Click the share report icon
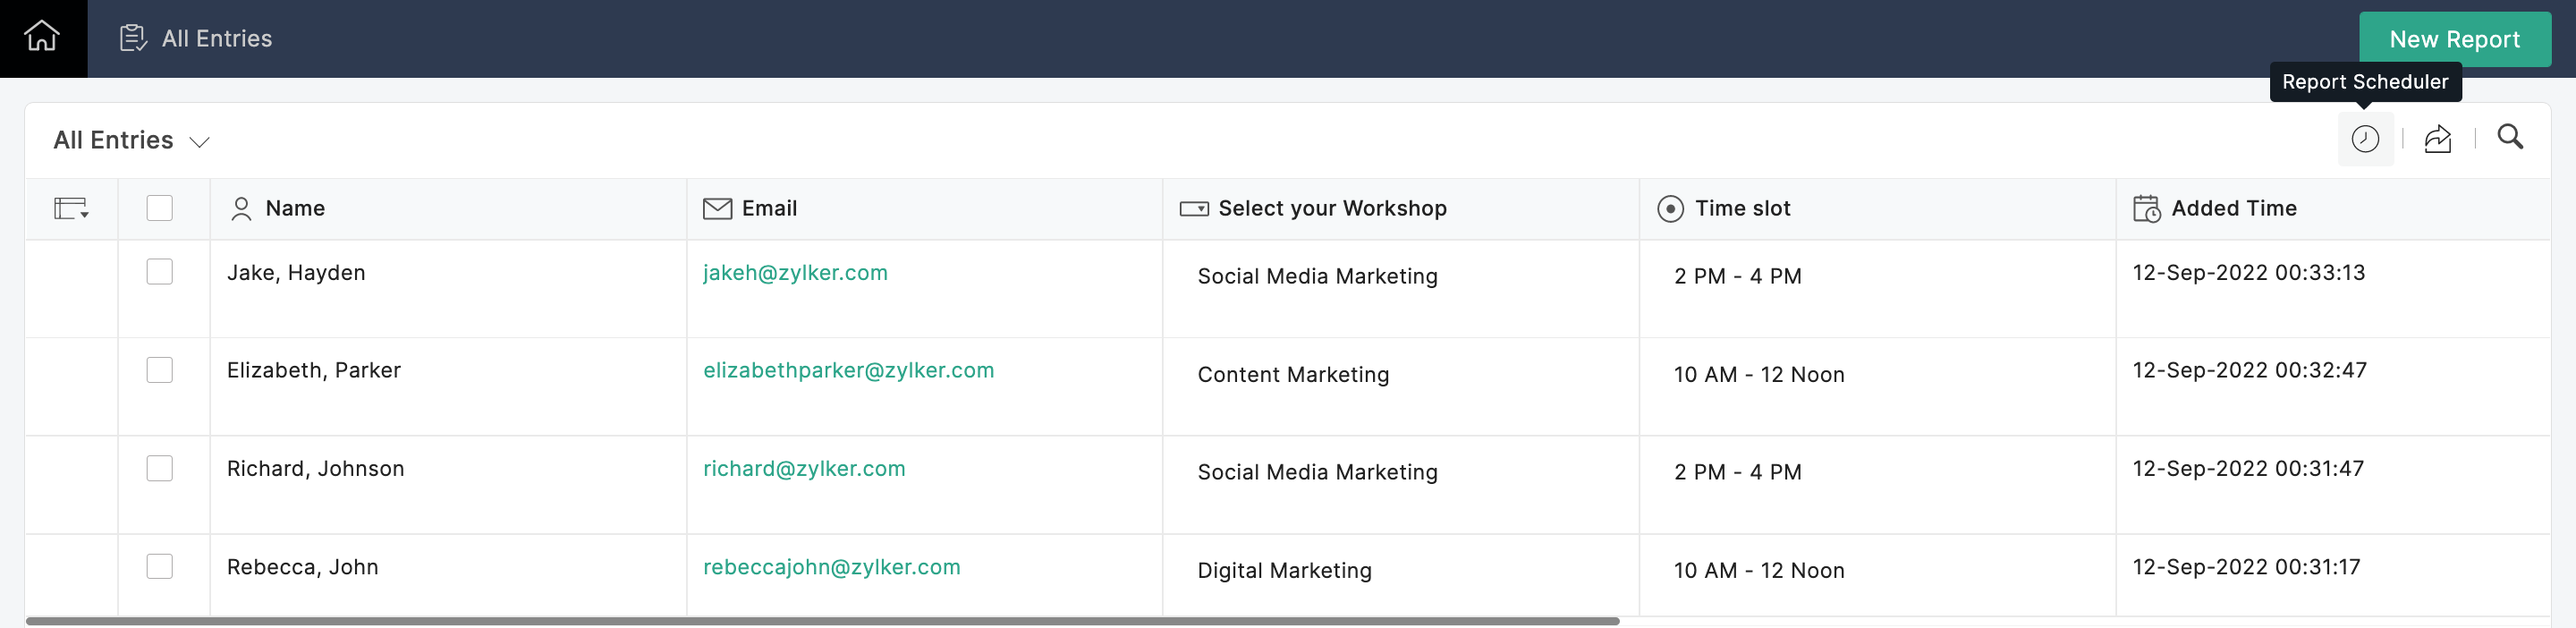 click(2437, 139)
